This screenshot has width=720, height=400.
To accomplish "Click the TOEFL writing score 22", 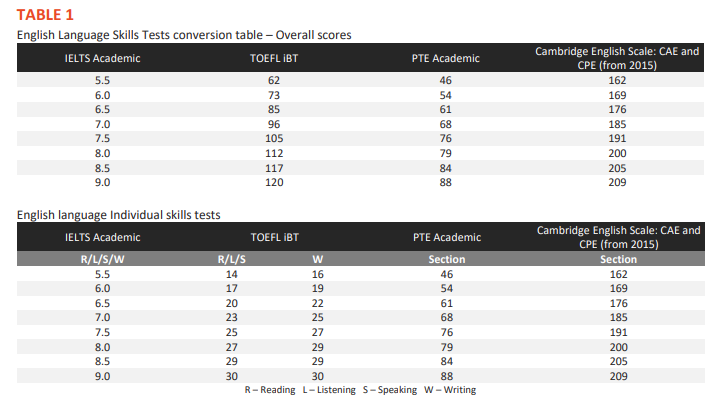I will pyautogui.click(x=318, y=304).
